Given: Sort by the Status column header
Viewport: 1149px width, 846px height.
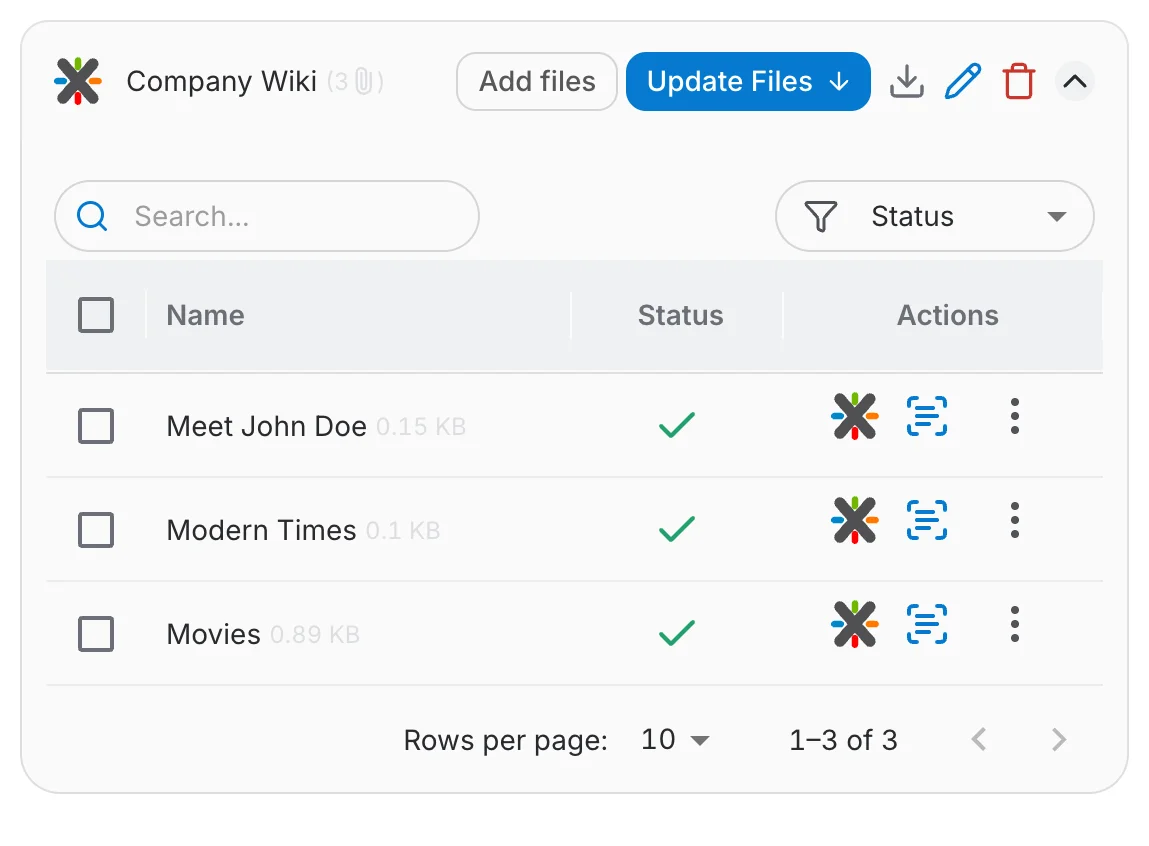Looking at the screenshot, I should (x=680, y=316).
